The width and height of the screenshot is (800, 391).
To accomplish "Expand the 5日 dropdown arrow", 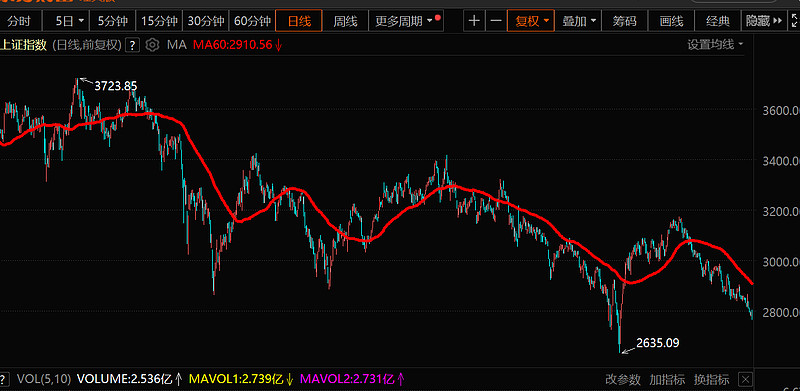I will tap(81, 21).
